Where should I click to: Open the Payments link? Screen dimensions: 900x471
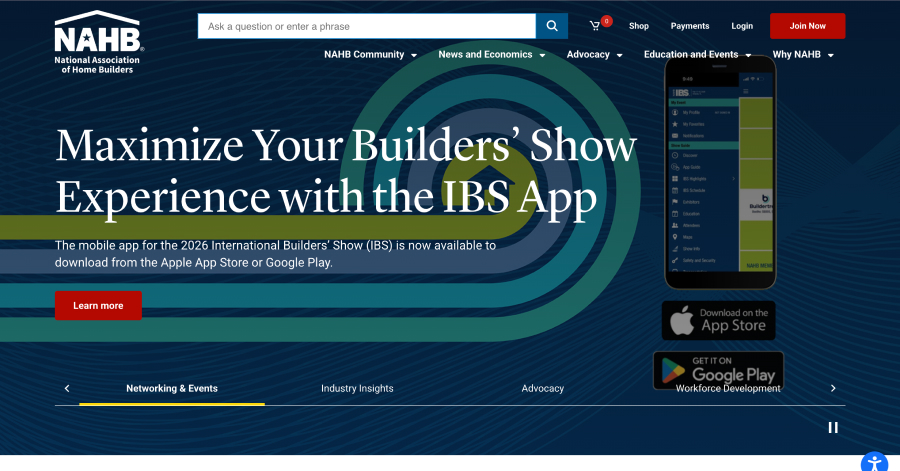tap(689, 26)
